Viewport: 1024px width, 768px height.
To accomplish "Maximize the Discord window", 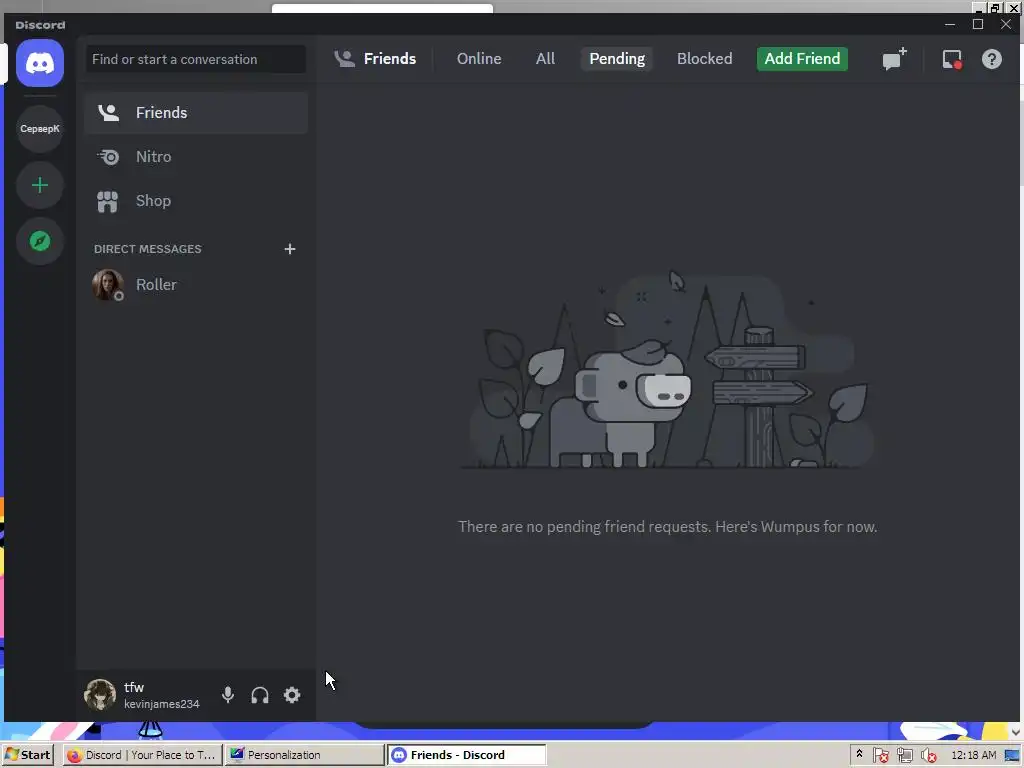I will [978, 24].
